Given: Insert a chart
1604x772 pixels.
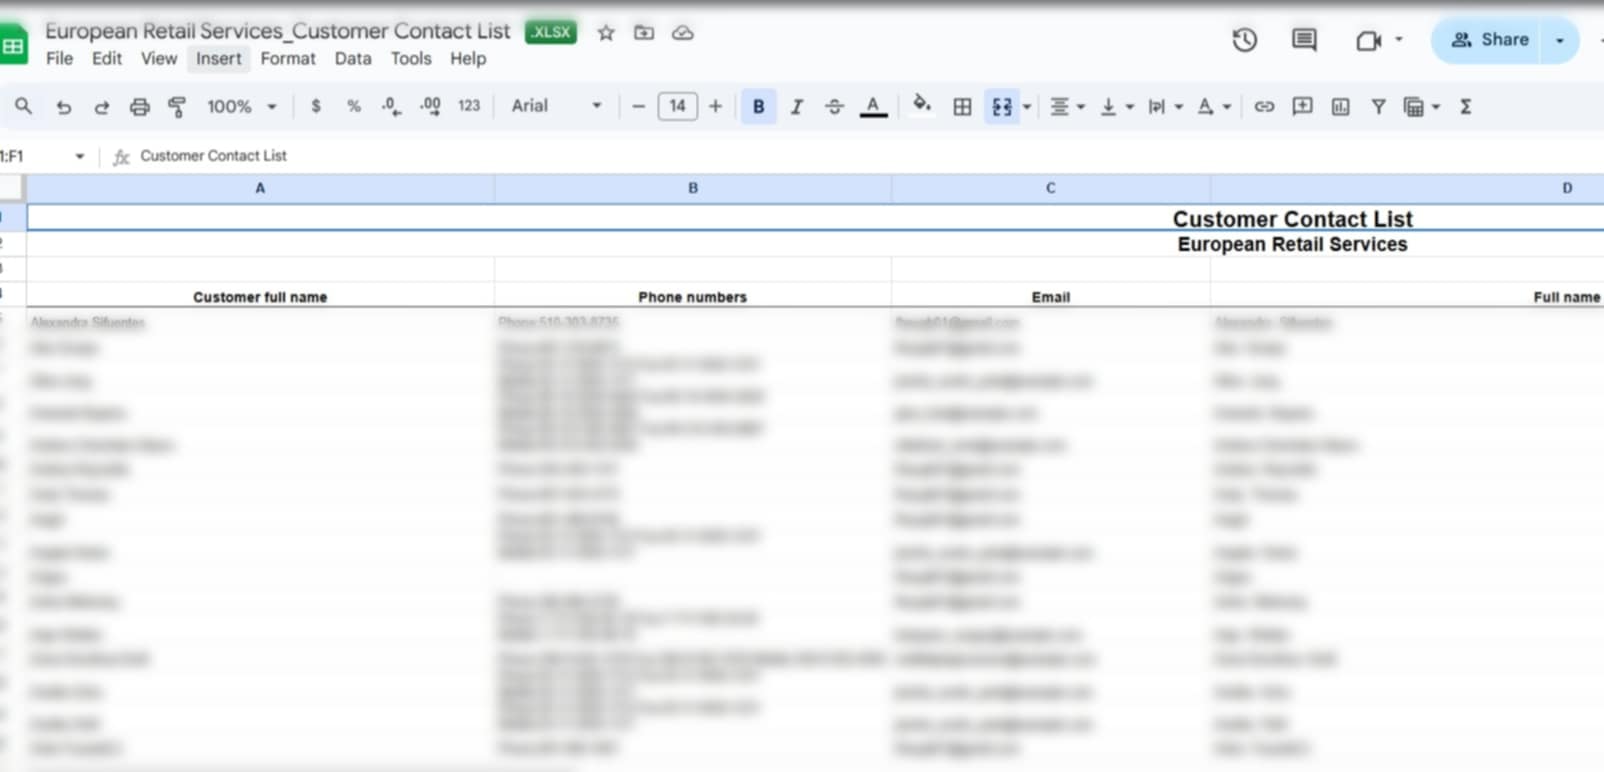Looking at the screenshot, I should [x=1340, y=106].
